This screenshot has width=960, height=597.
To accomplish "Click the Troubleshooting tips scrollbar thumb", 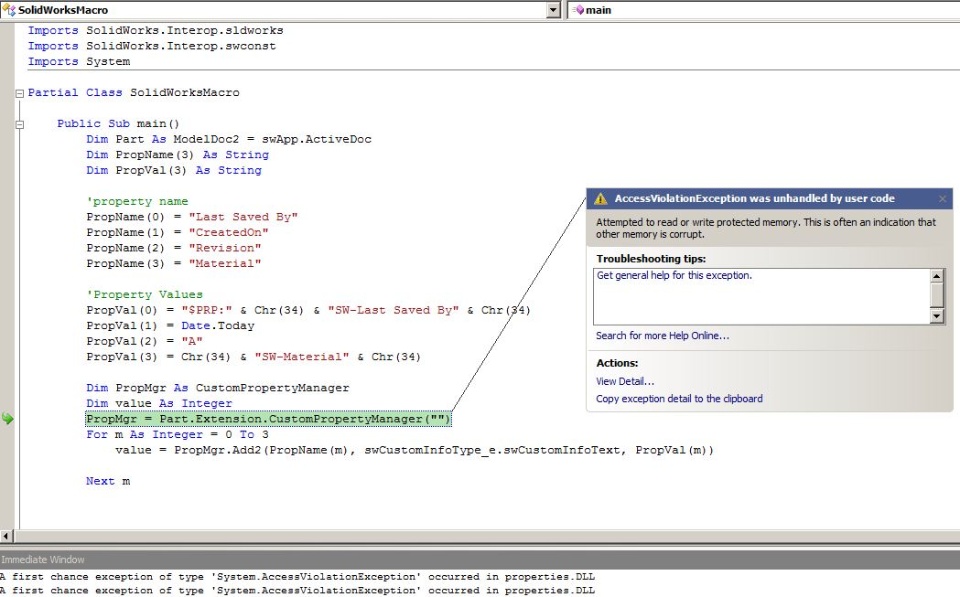I will (x=937, y=295).
